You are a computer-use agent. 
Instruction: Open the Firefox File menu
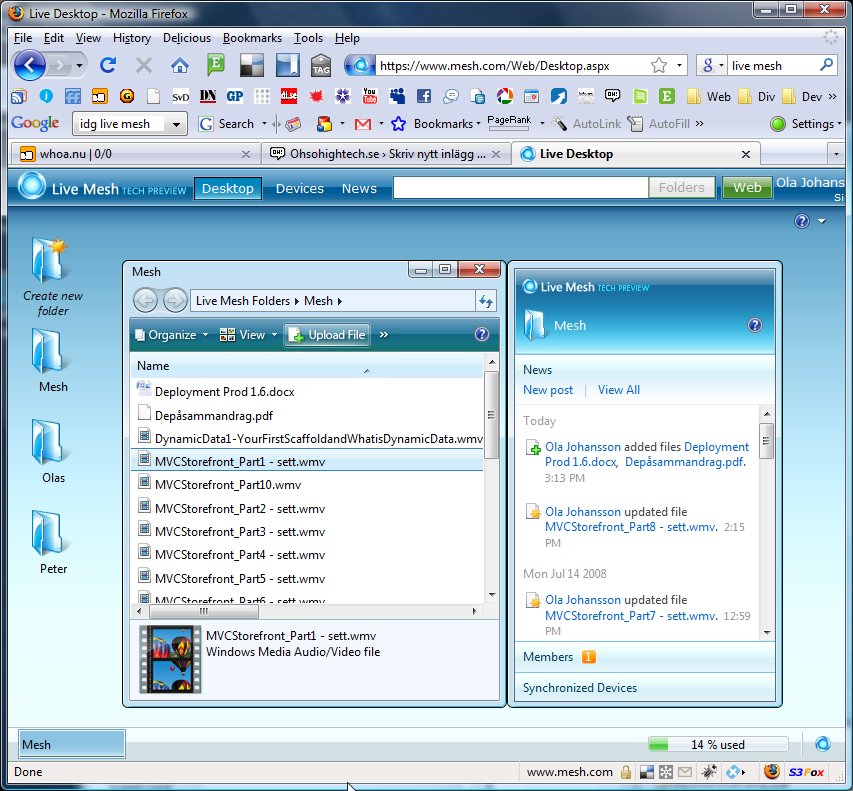coord(23,38)
